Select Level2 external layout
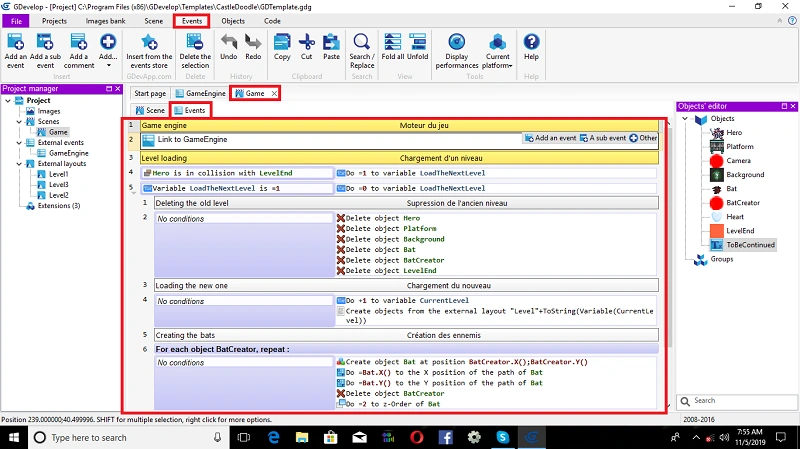The image size is (800, 449). click(x=59, y=195)
